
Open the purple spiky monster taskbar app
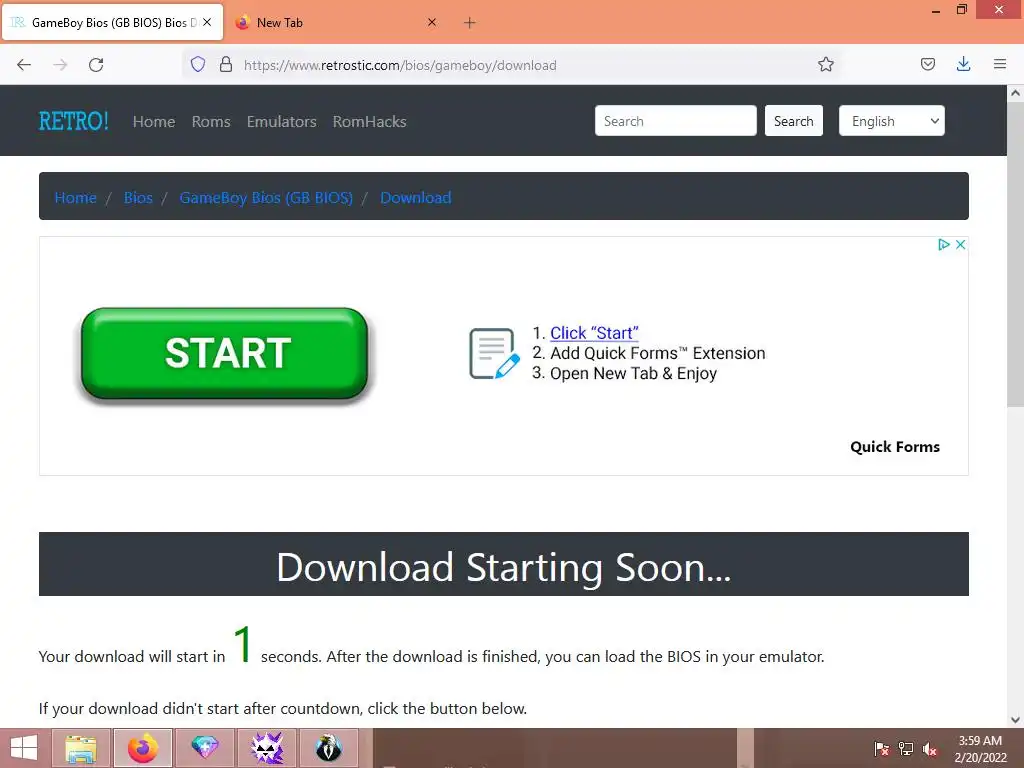coord(267,748)
